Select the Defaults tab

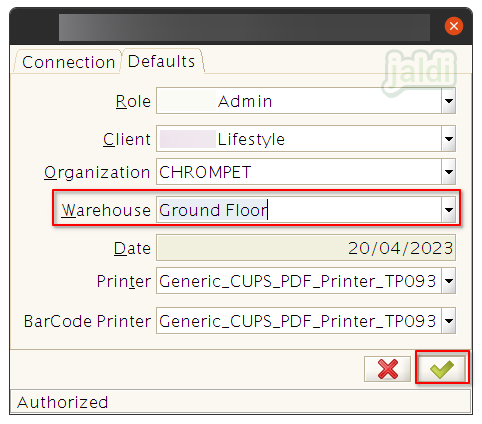(162, 61)
